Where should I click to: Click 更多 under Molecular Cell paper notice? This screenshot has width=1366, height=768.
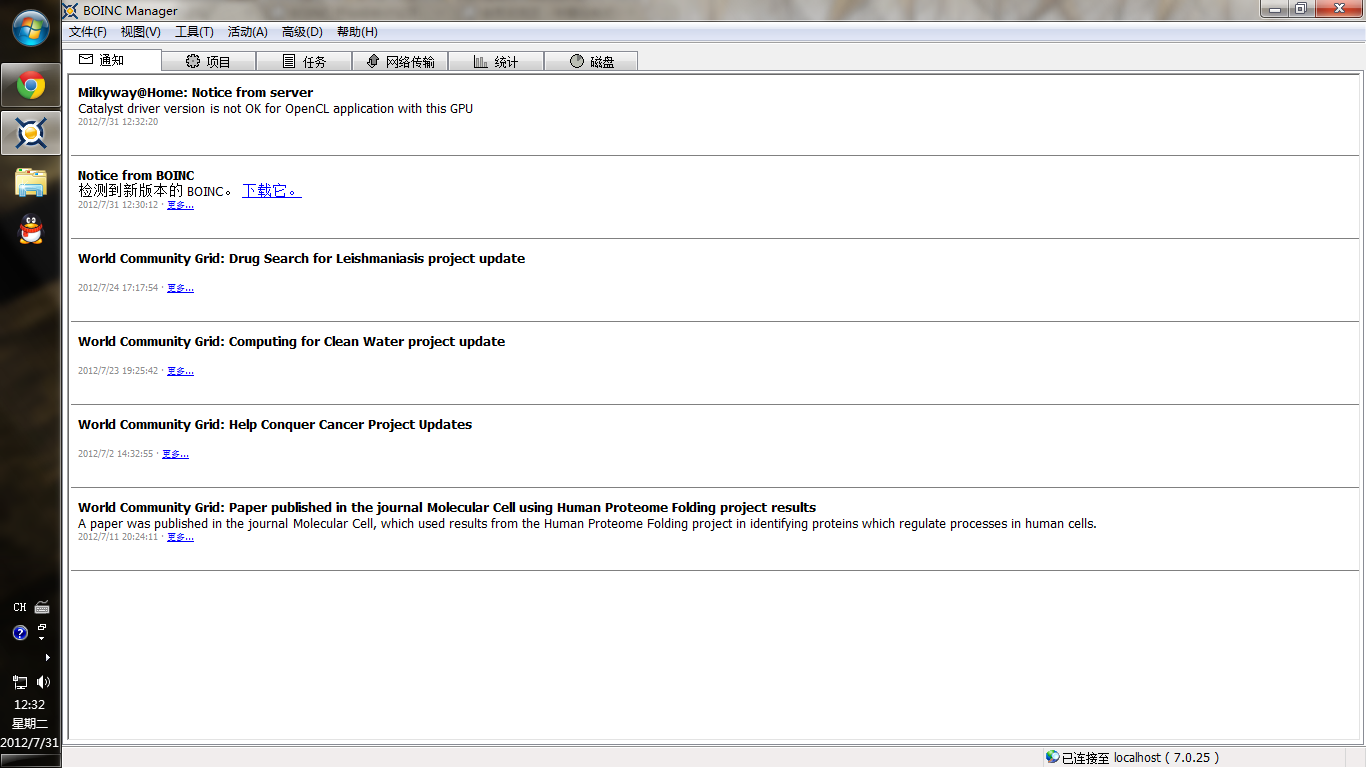[x=180, y=537]
